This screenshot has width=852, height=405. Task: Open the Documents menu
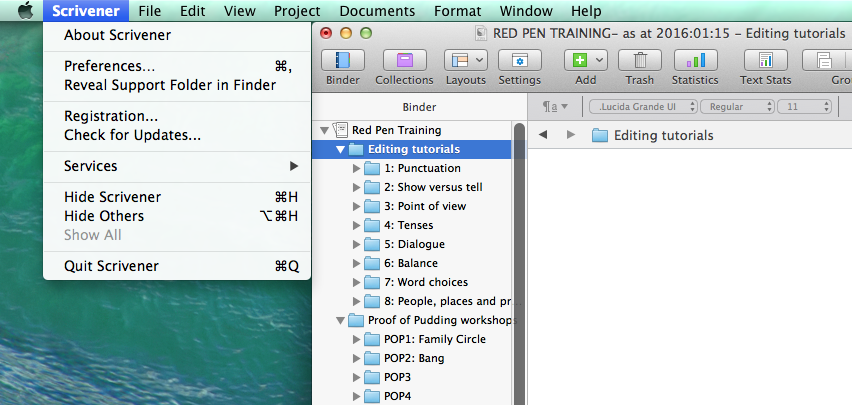[377, 11]
